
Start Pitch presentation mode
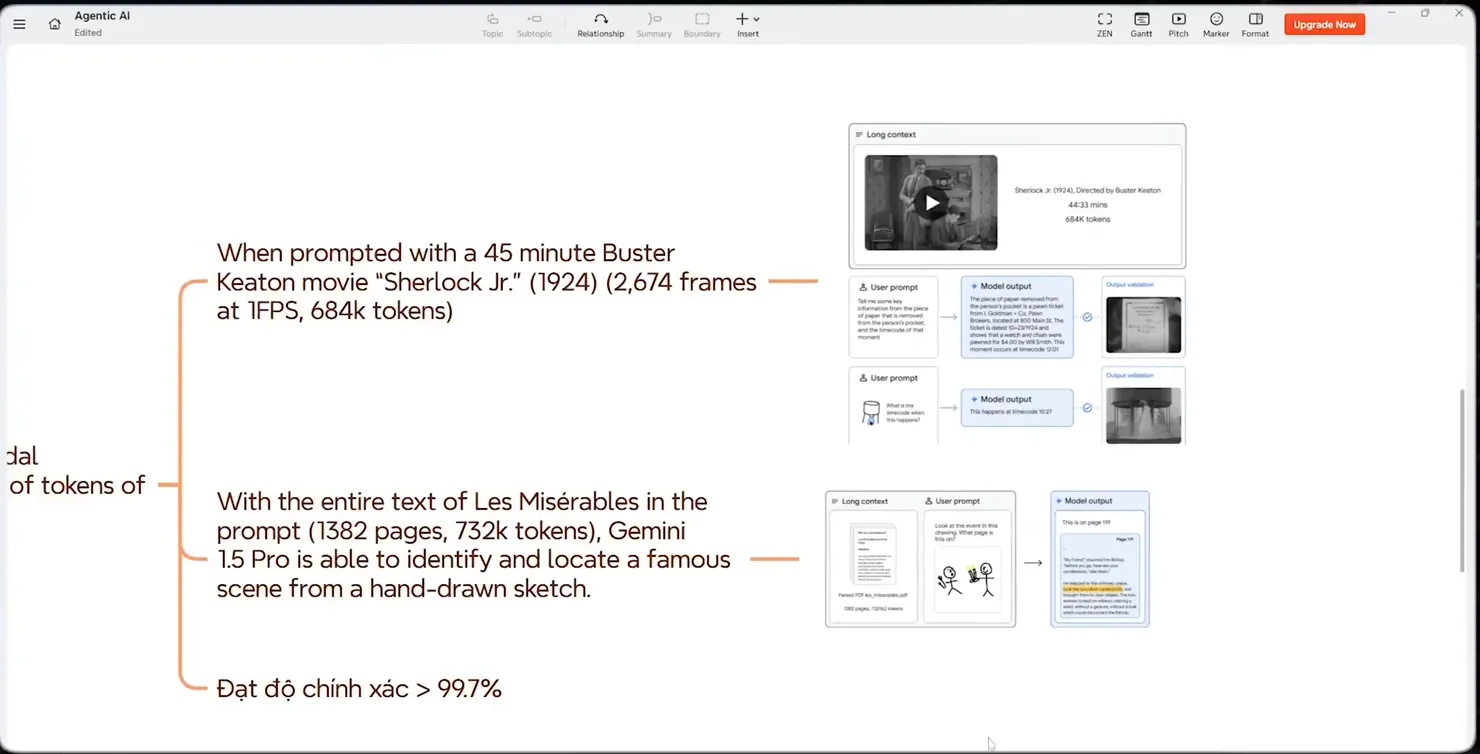pos(1179,25)
